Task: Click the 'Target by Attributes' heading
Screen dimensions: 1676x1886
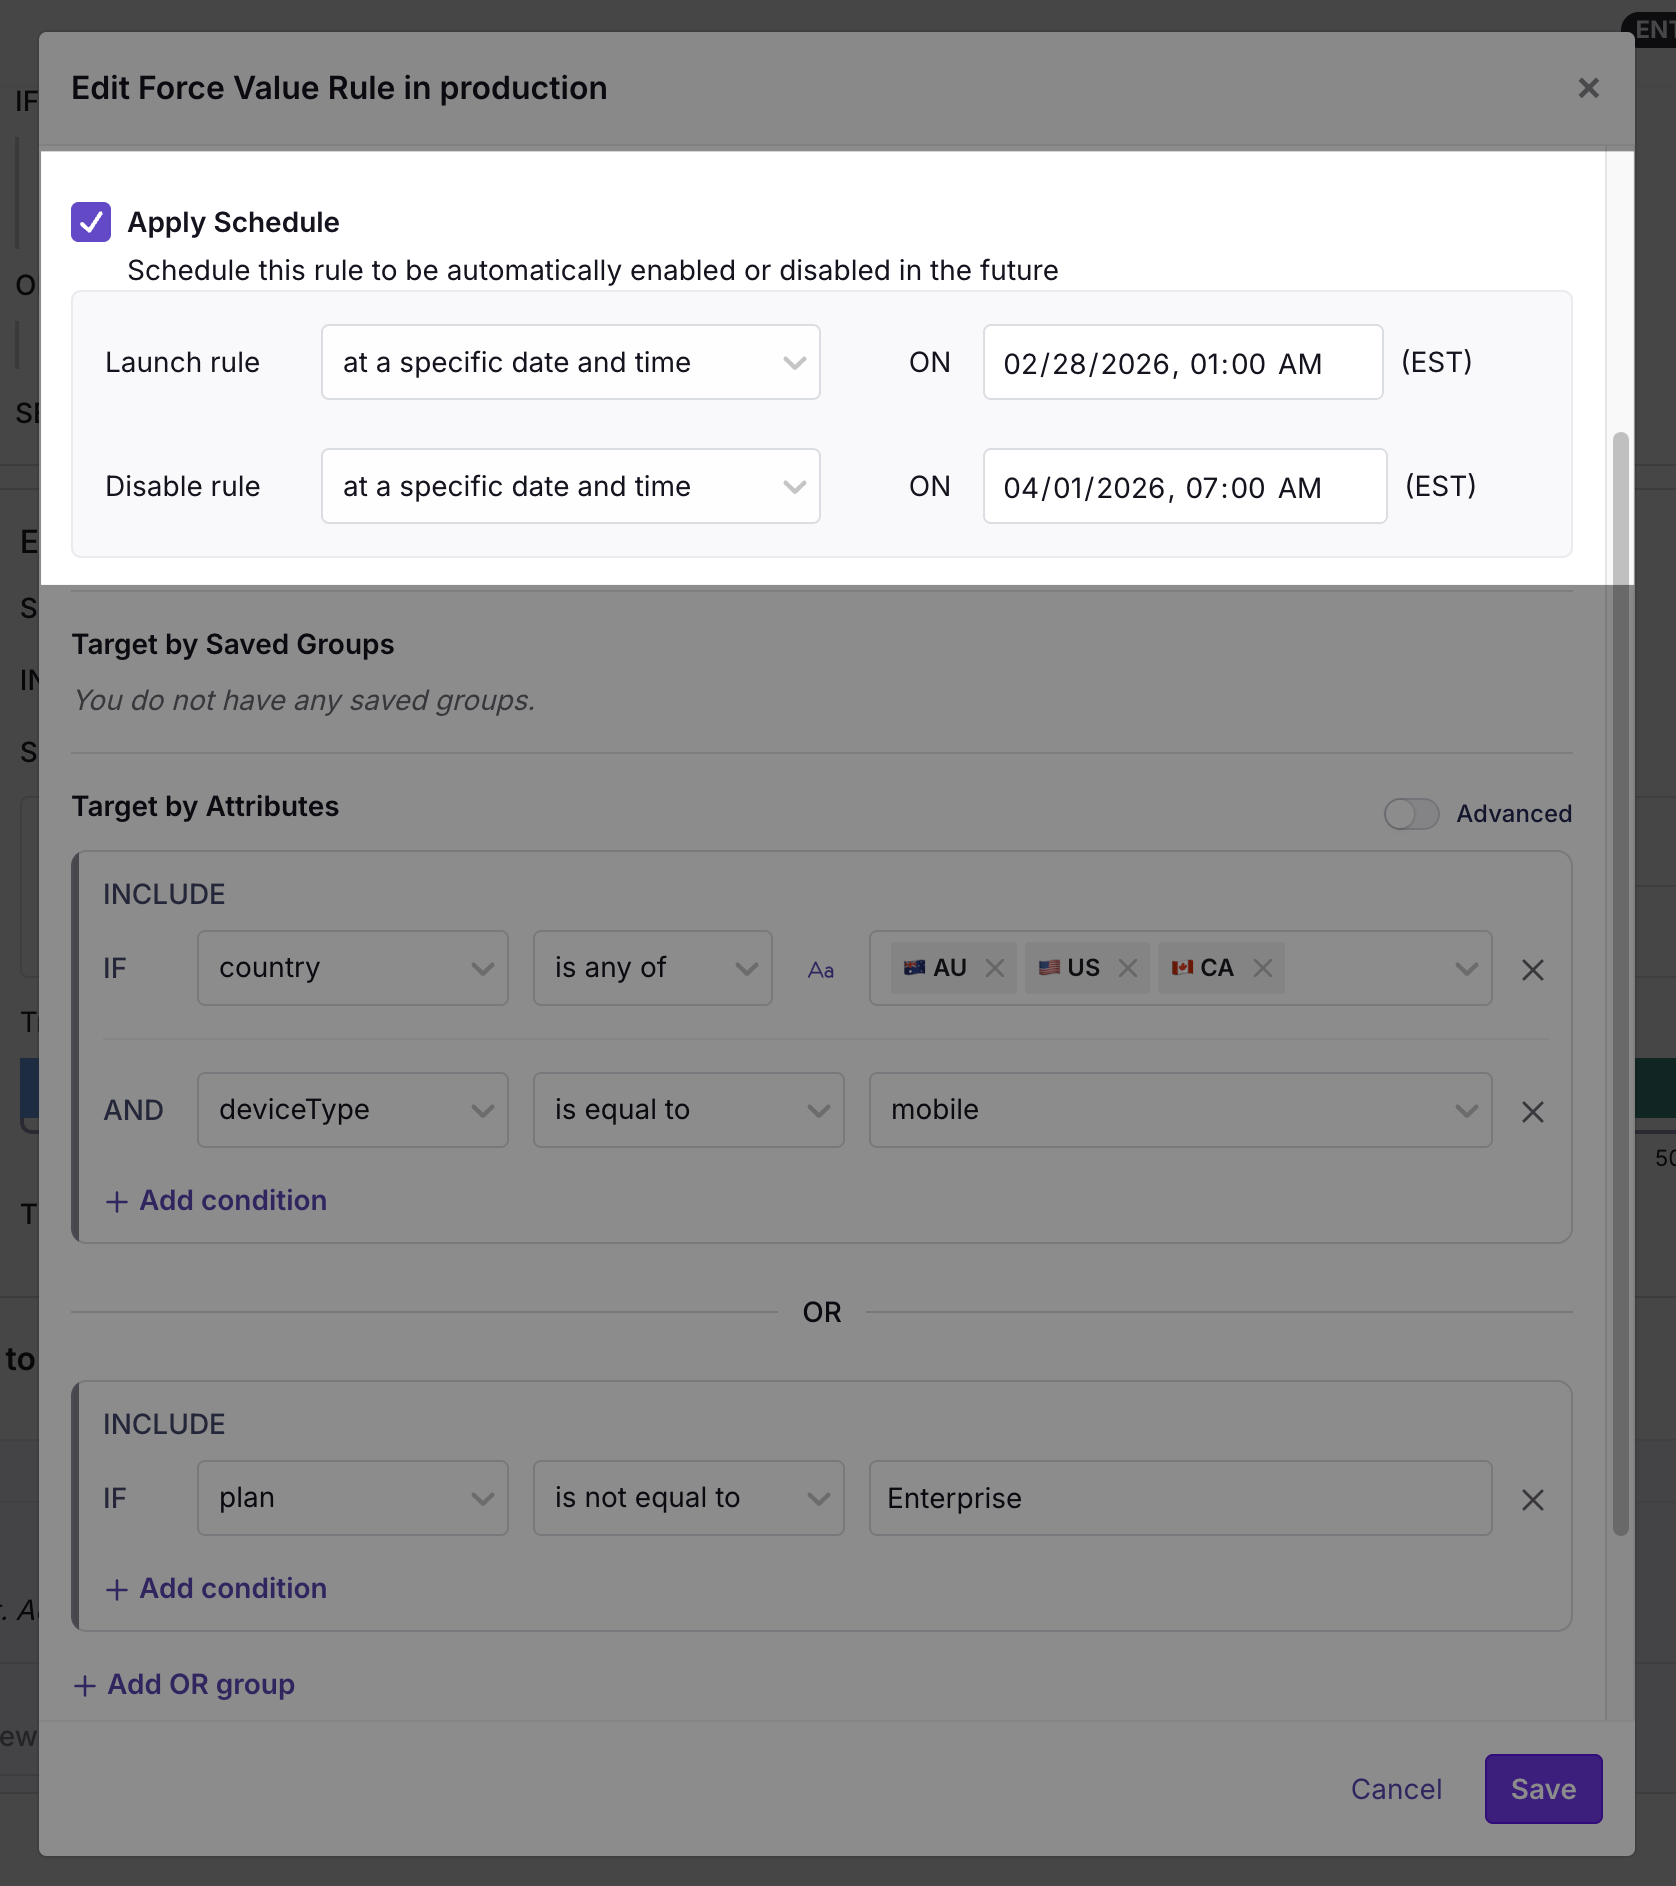Action: coord(205,807)
